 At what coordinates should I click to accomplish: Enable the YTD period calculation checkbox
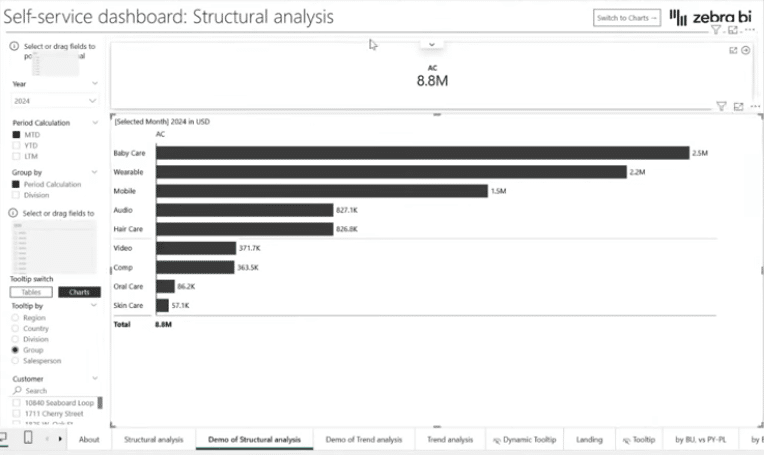[x=16, y=145]
